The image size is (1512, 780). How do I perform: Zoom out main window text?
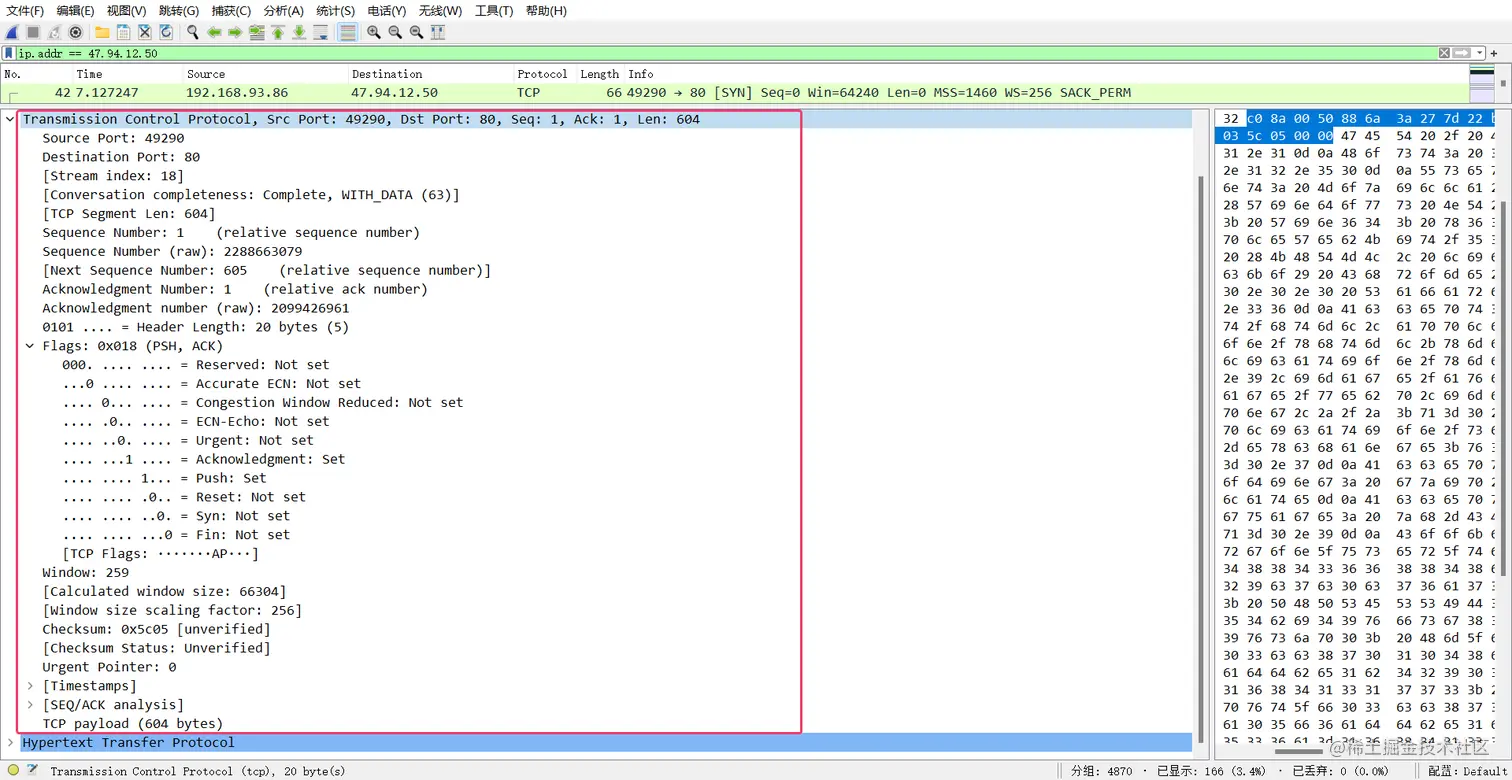pos(394,32)
